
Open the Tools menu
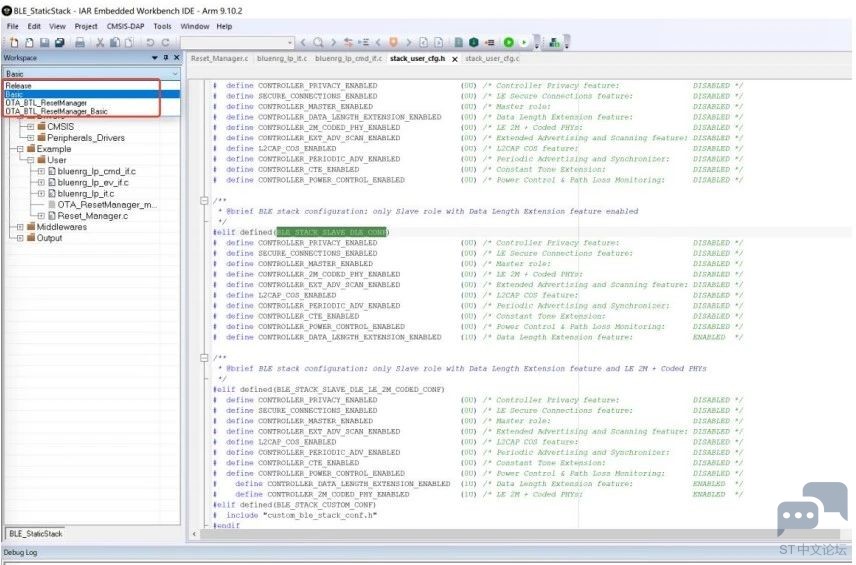coord(162,26)
